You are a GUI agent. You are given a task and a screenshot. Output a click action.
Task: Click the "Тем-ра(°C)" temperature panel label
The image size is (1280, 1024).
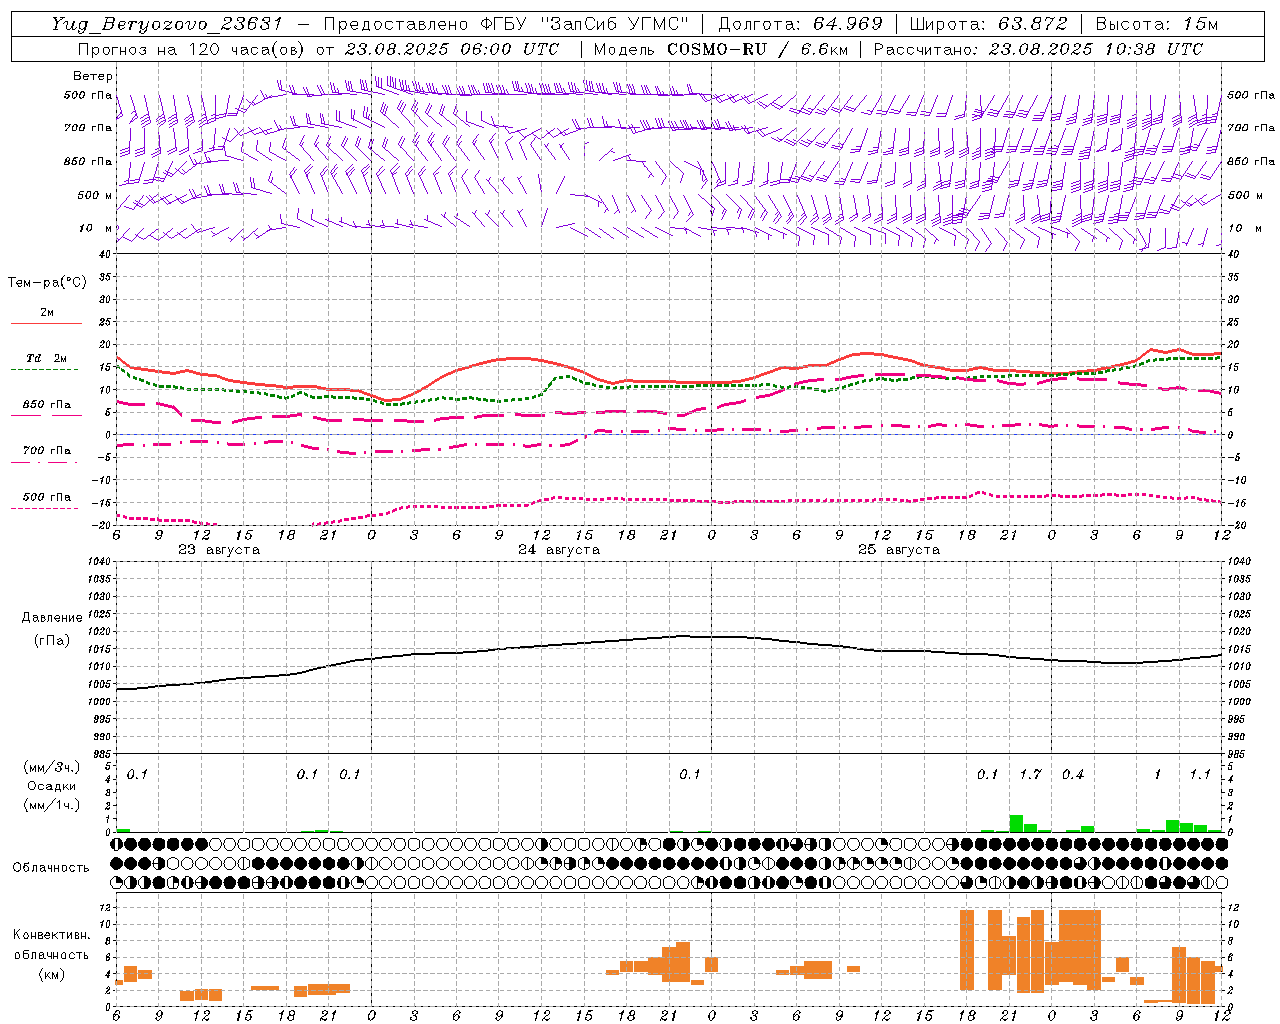47,283
